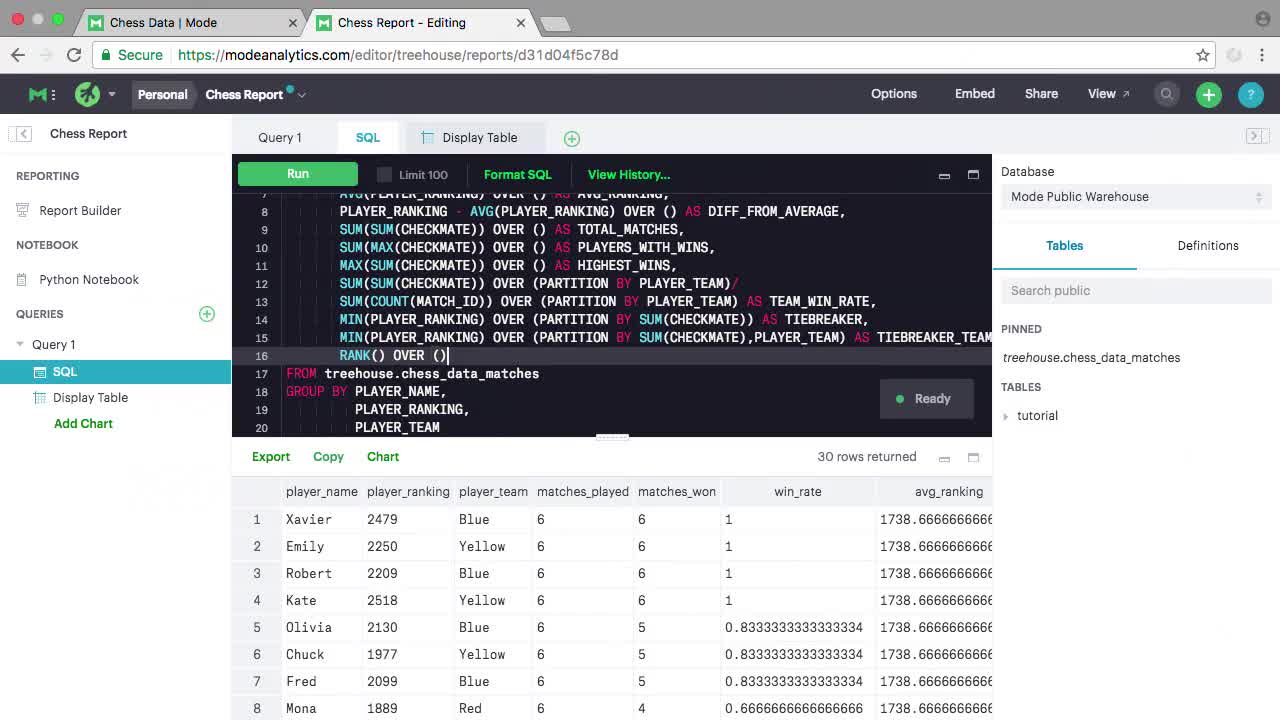Click the Mona cell in row 8
Screen dimensions: 1280x720
301,709
